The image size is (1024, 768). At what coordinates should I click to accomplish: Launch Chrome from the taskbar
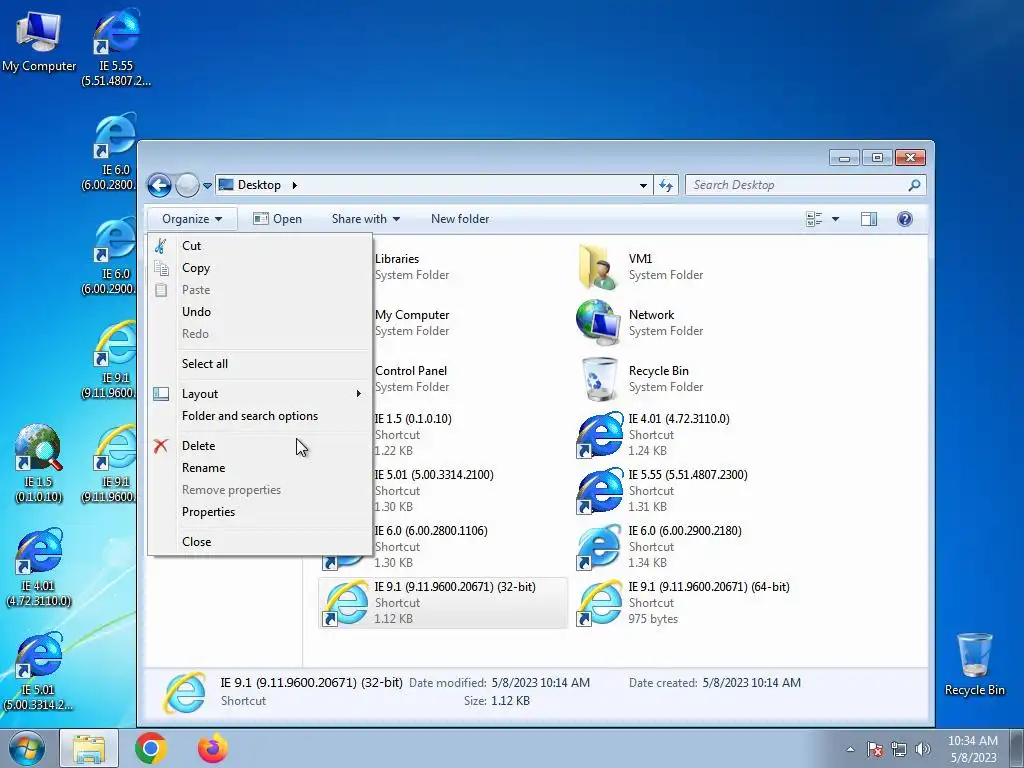pos(151,748)
